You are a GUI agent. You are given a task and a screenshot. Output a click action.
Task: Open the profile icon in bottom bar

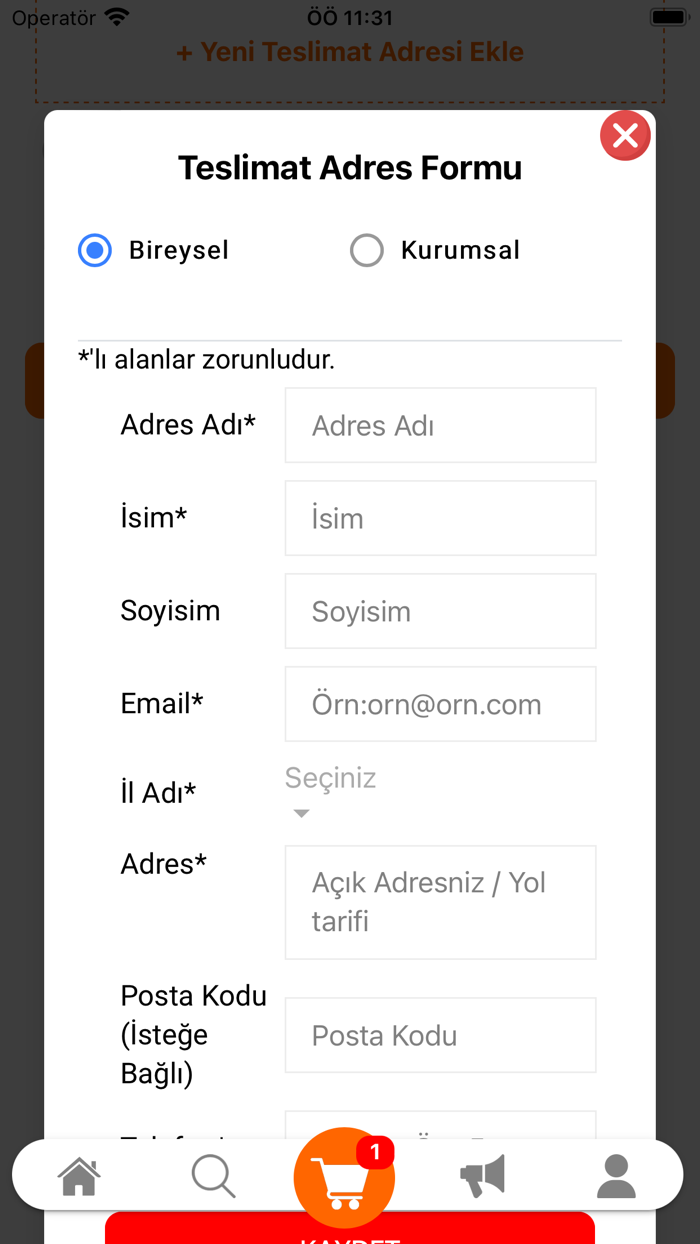point(617,1176)
